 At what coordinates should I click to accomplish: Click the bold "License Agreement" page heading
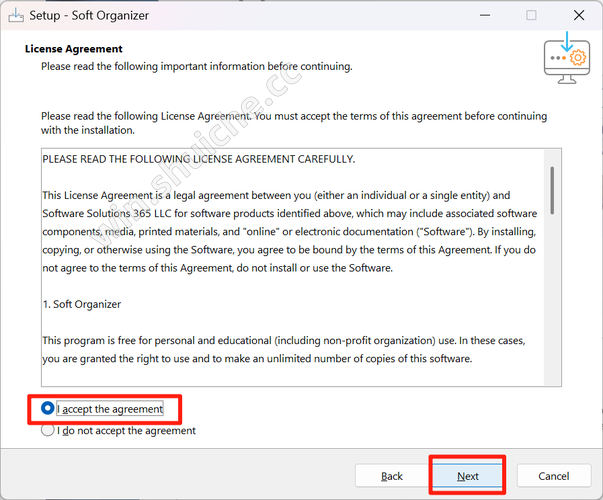click(x=73, y=49)
